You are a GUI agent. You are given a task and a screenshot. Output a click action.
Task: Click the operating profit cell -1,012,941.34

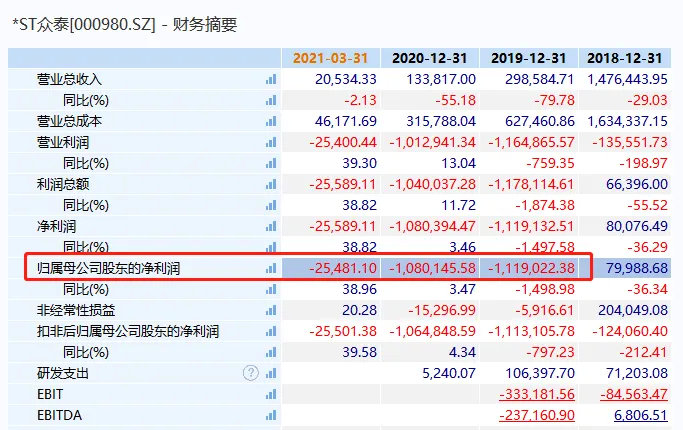pos(433,142)
